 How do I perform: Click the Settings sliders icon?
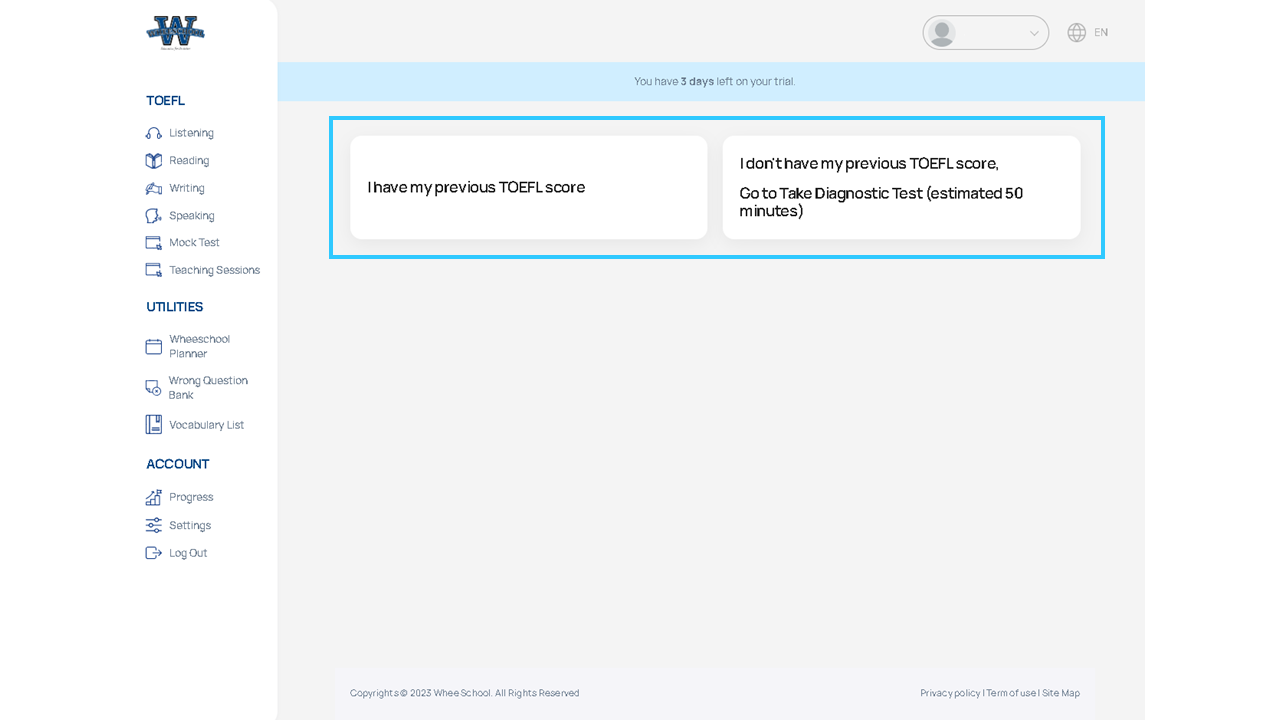pyautogui.click(x=153, y=525)
